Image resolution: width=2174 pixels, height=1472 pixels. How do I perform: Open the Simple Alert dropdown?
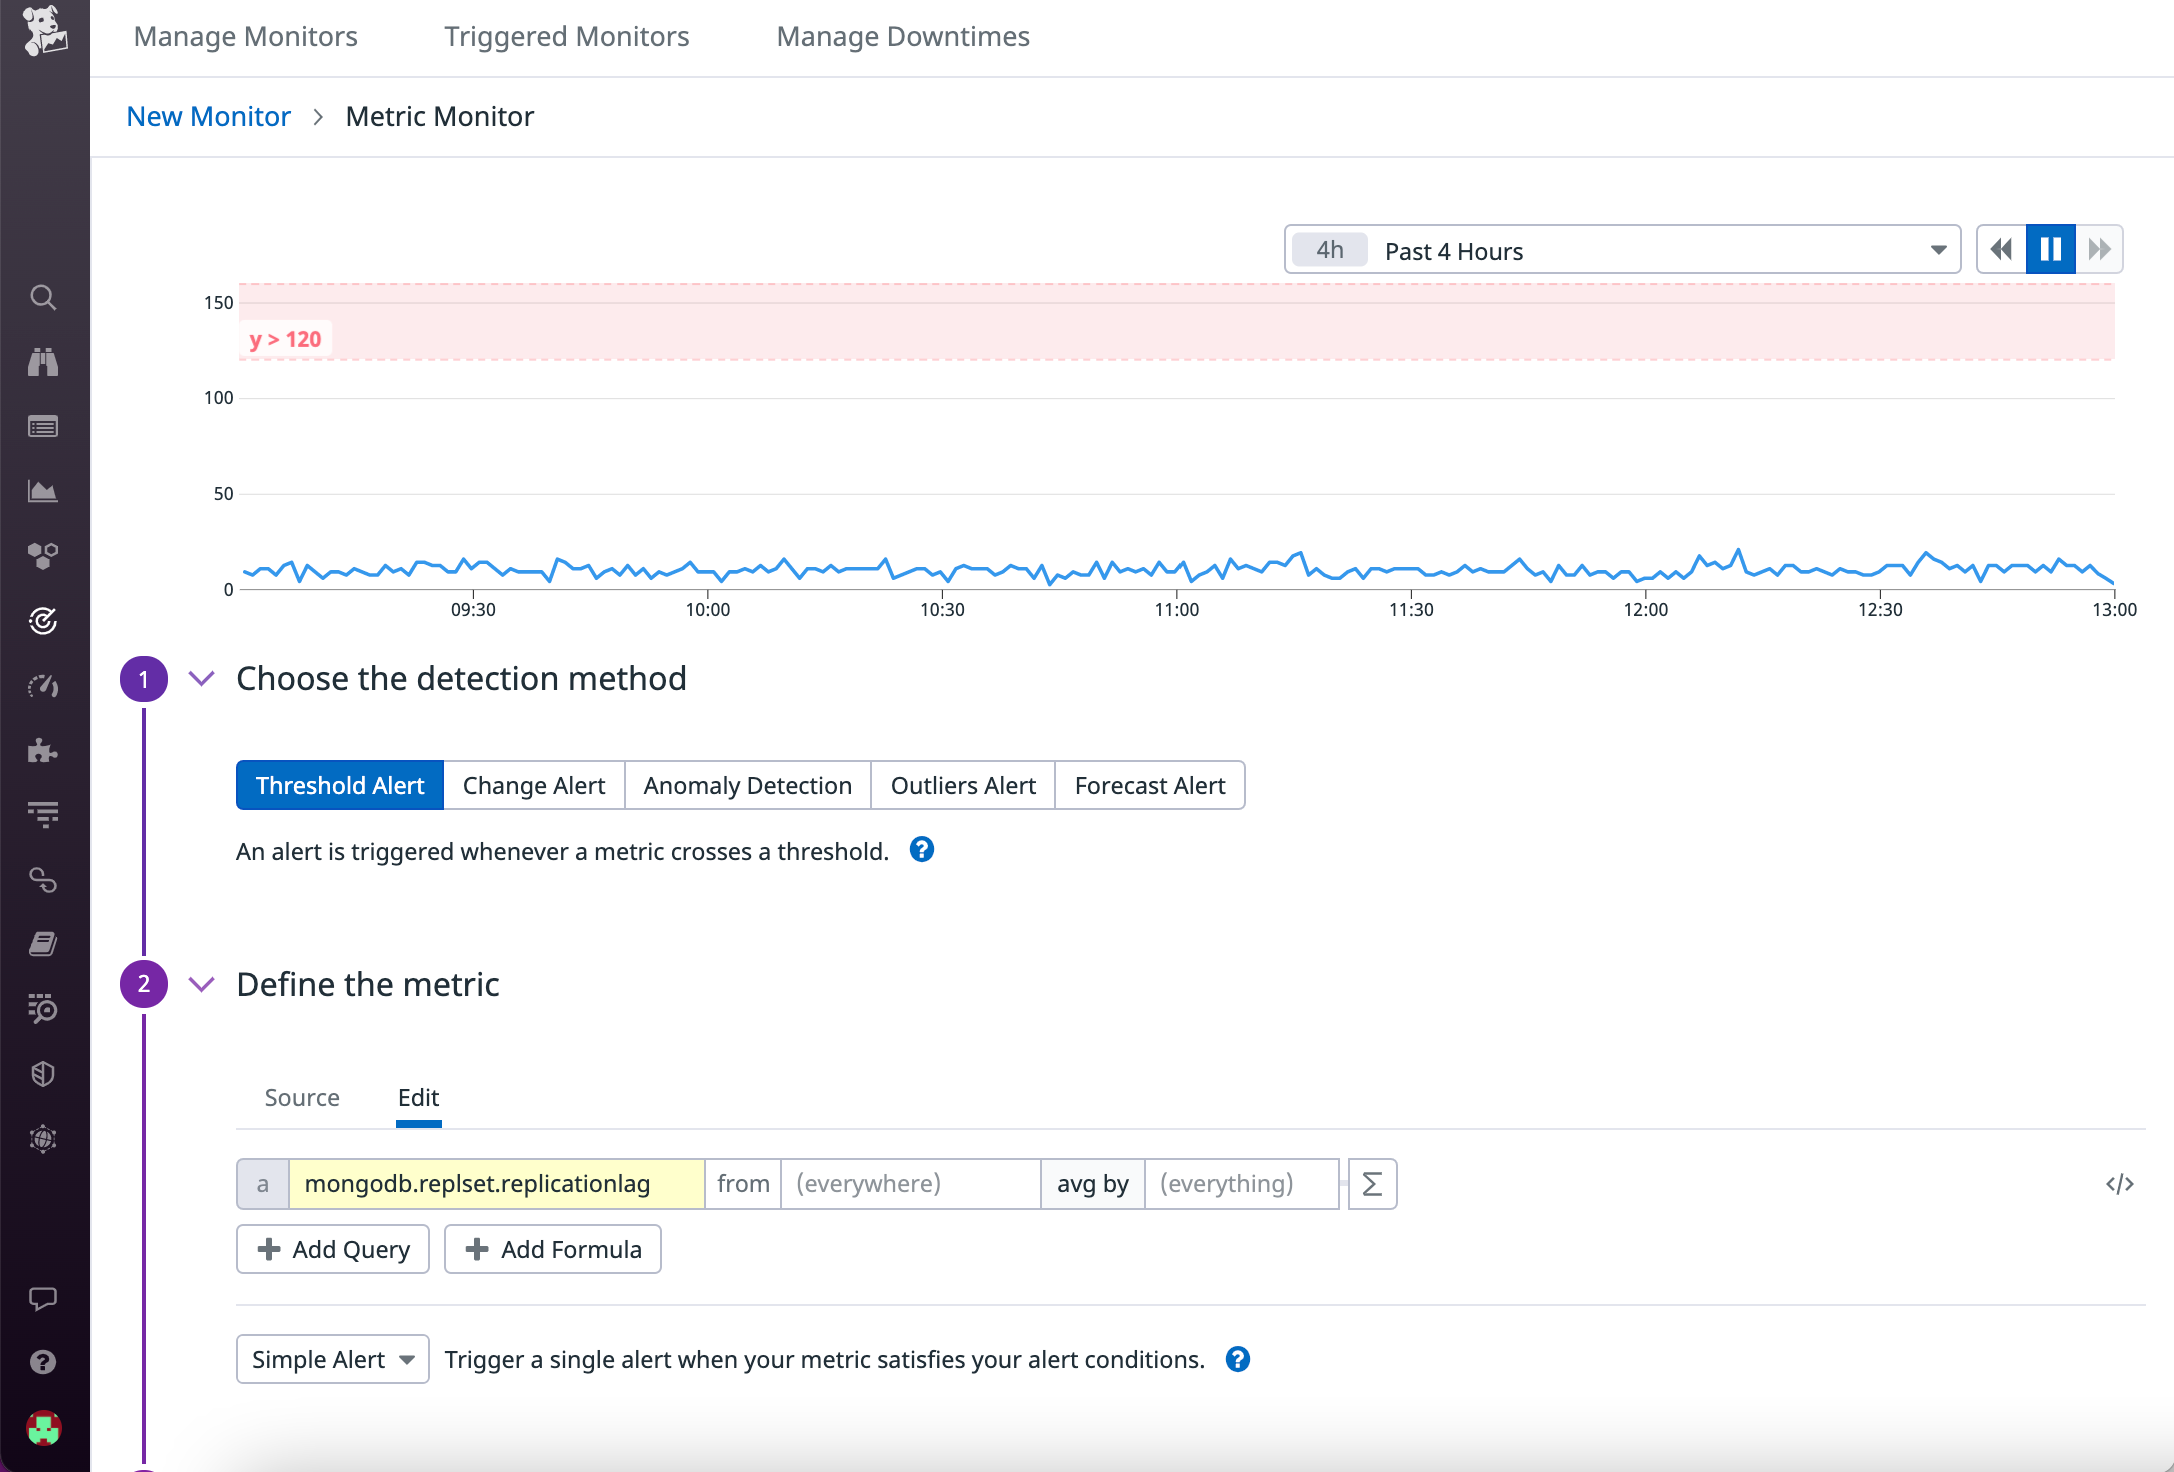tap(332, 1359)
